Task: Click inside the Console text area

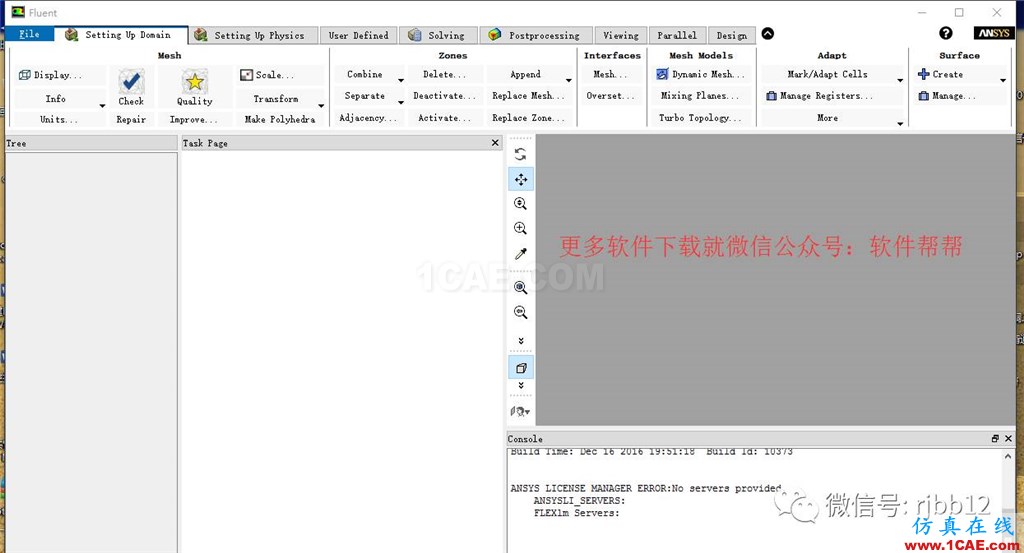Action: pos(754,500)
